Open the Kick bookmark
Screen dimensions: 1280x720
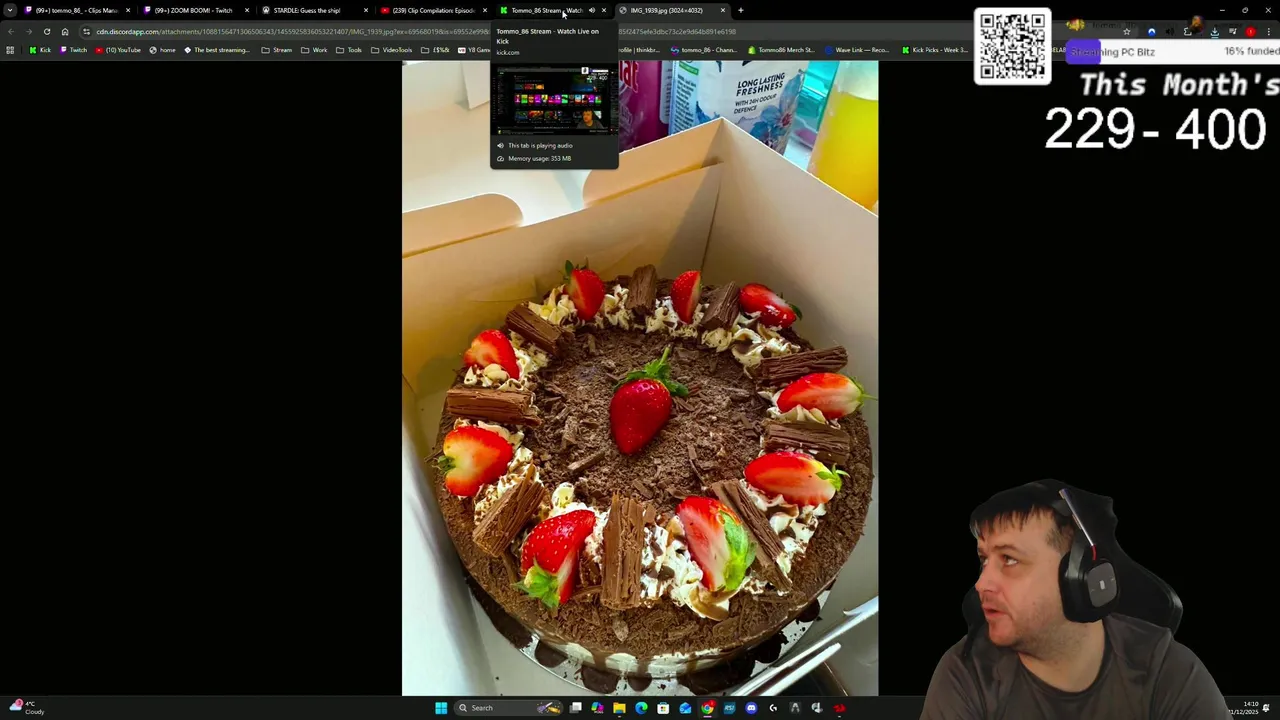[39, 50]
